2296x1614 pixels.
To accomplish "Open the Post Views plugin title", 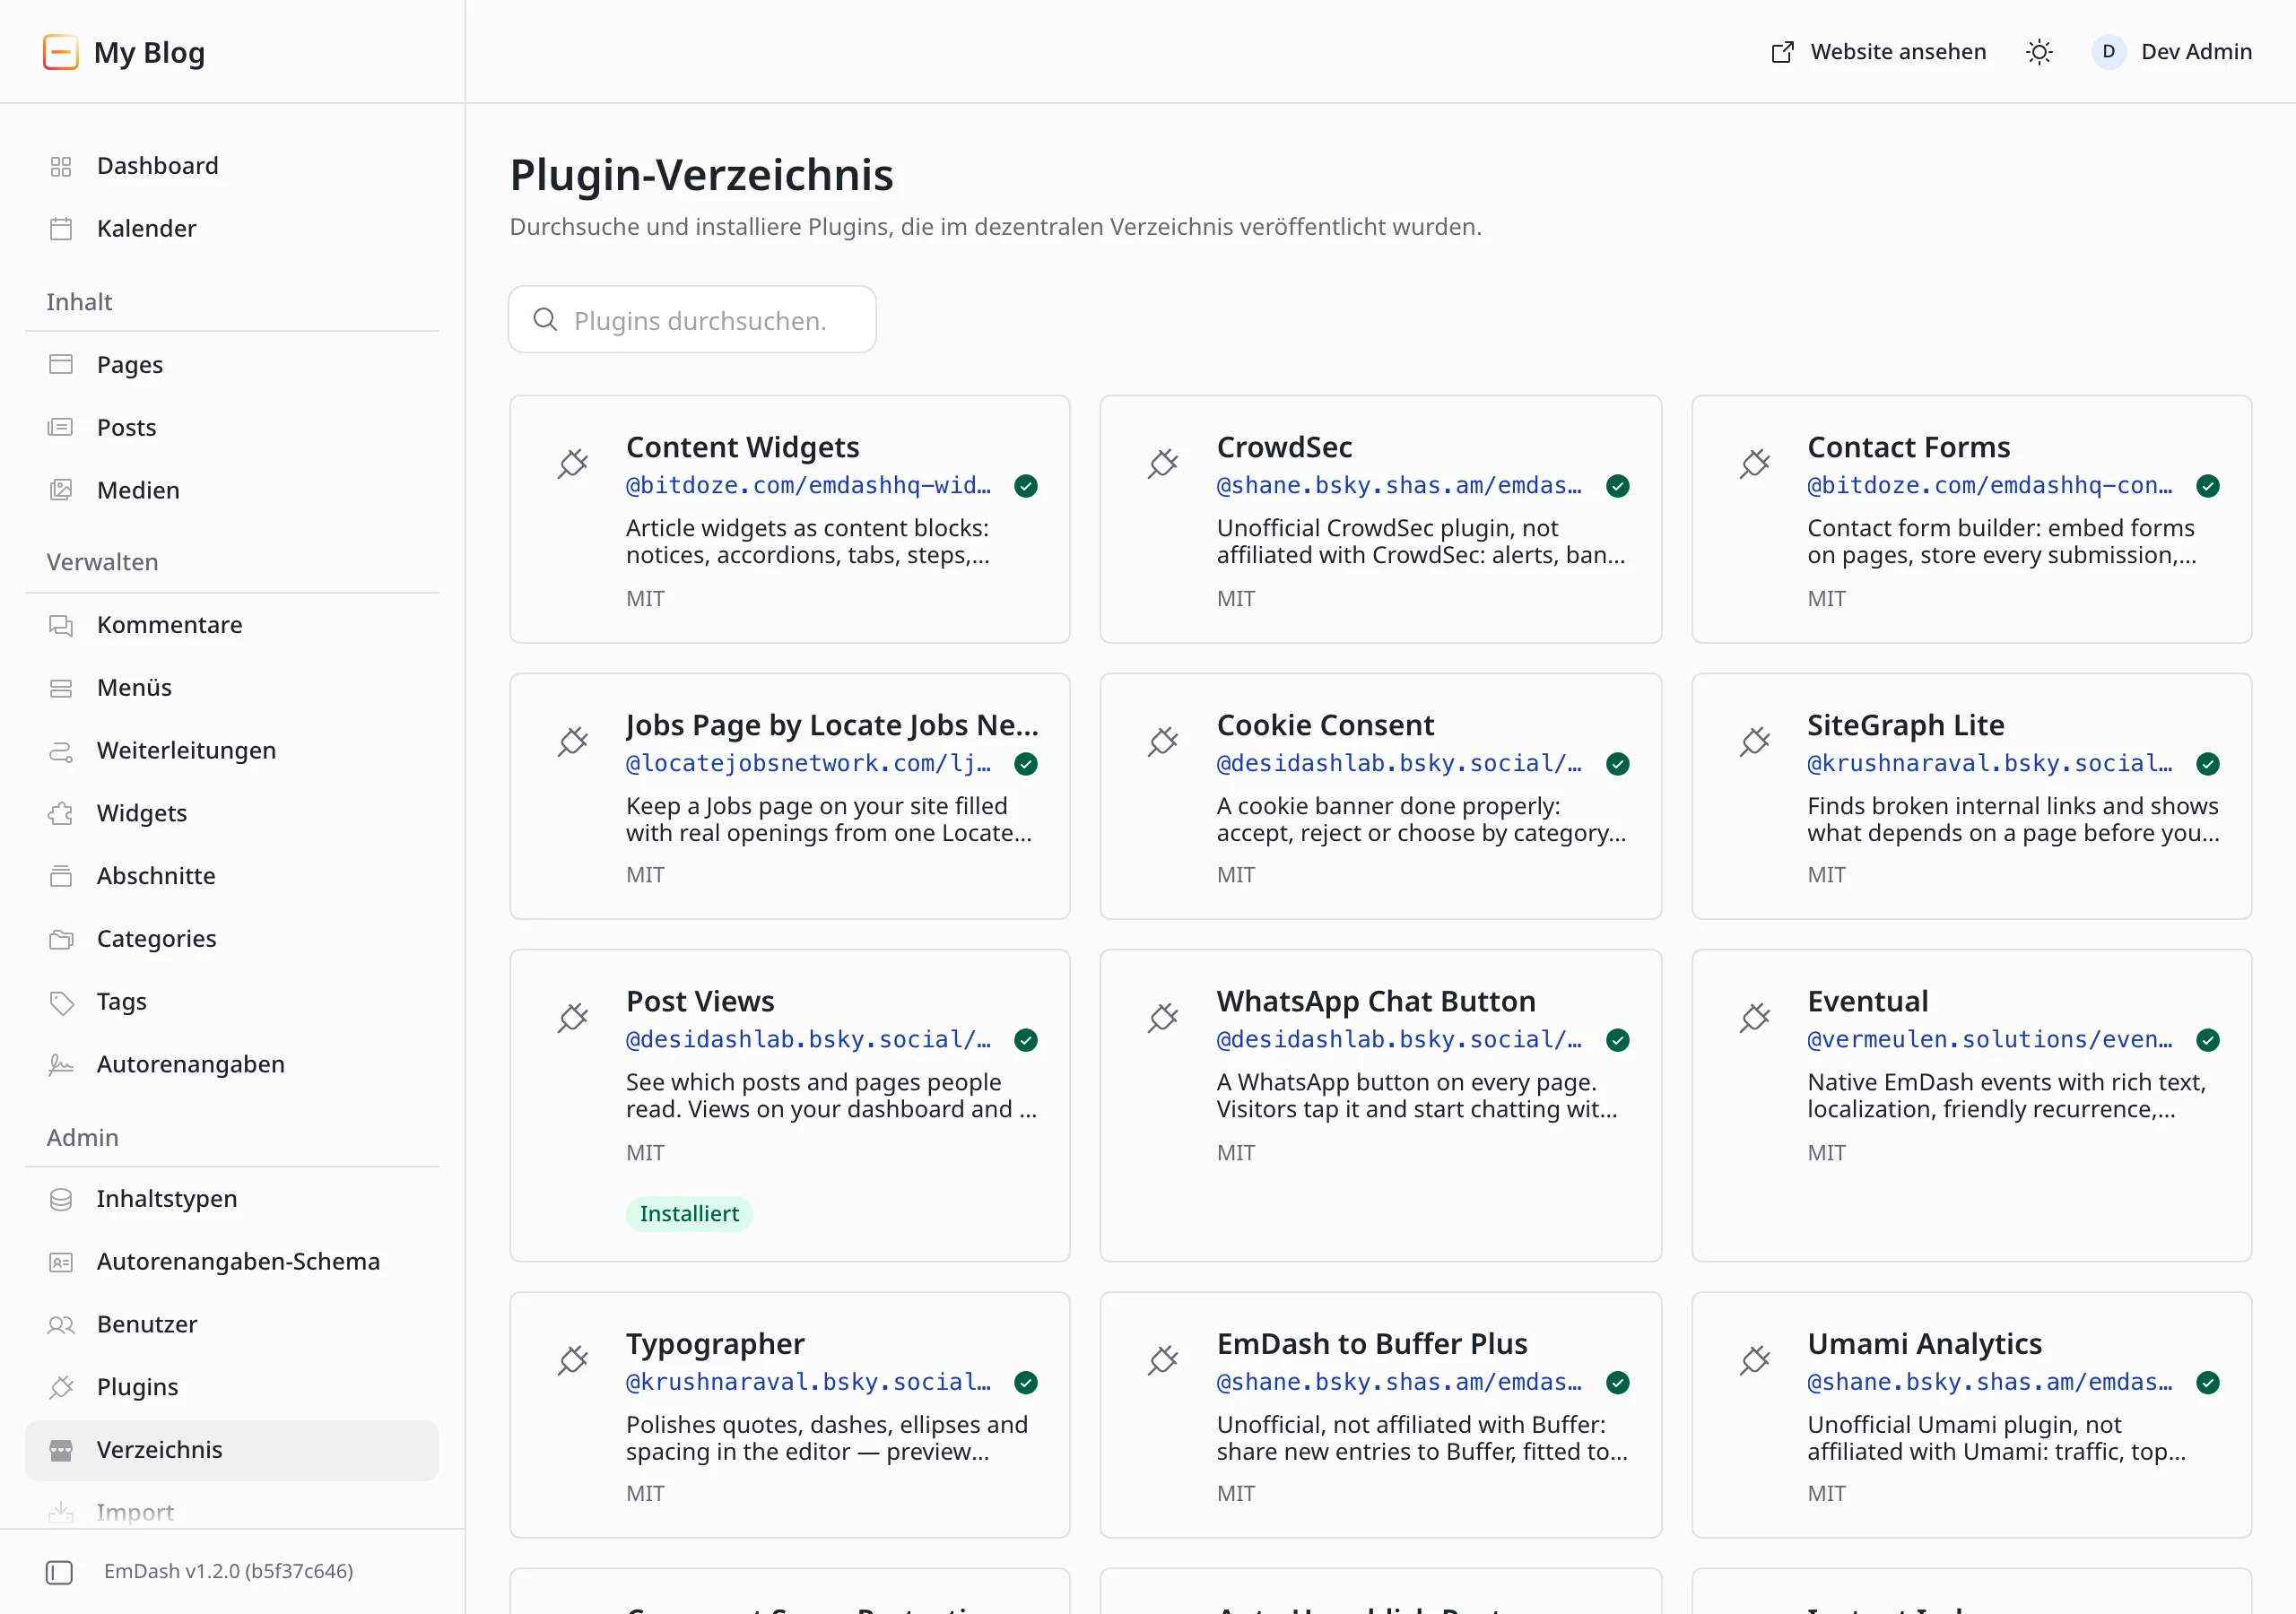I will [700, 1001].
